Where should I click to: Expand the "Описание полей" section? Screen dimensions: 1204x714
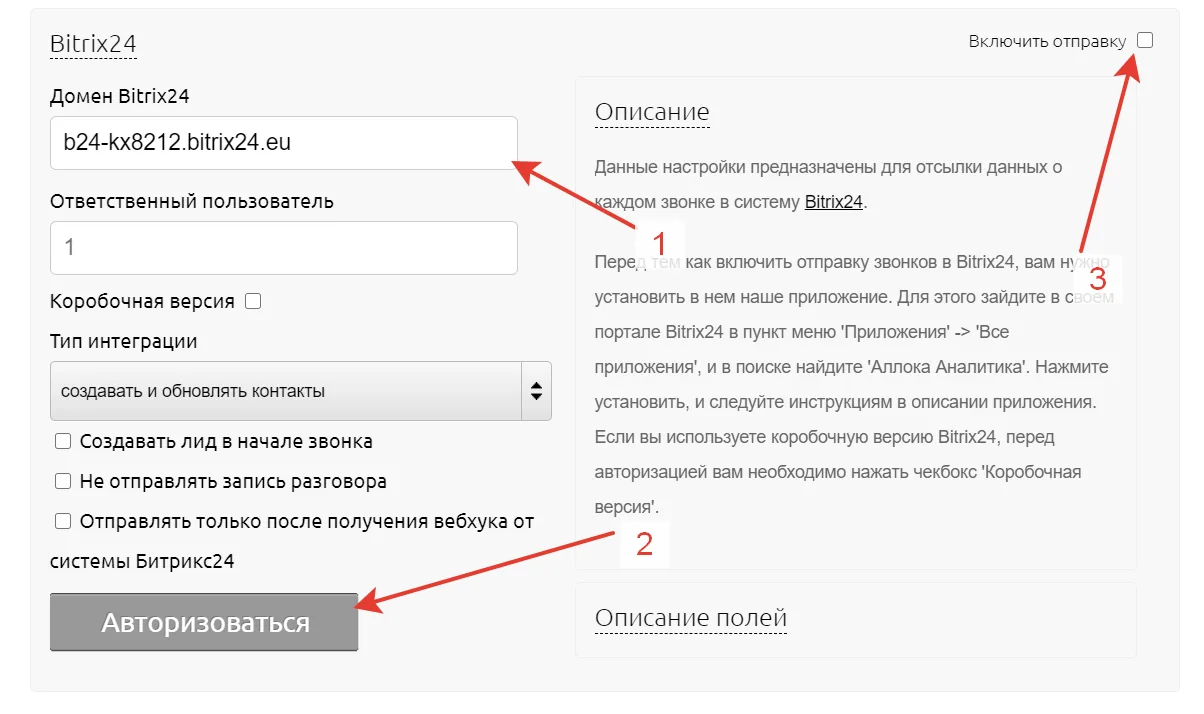(691, 619)
